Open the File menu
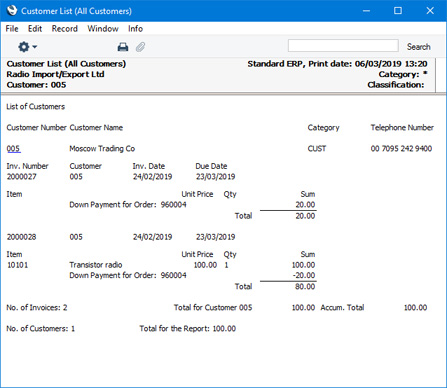Screen dimensions: 447x388 click(x=12, y=29)
